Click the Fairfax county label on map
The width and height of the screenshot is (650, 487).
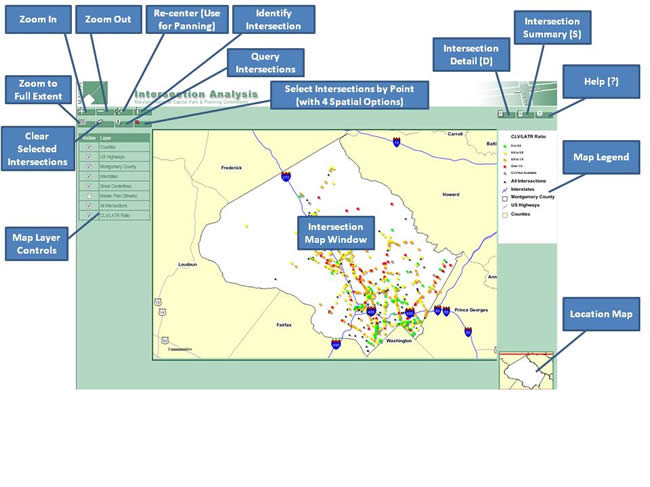click(284, 325)
